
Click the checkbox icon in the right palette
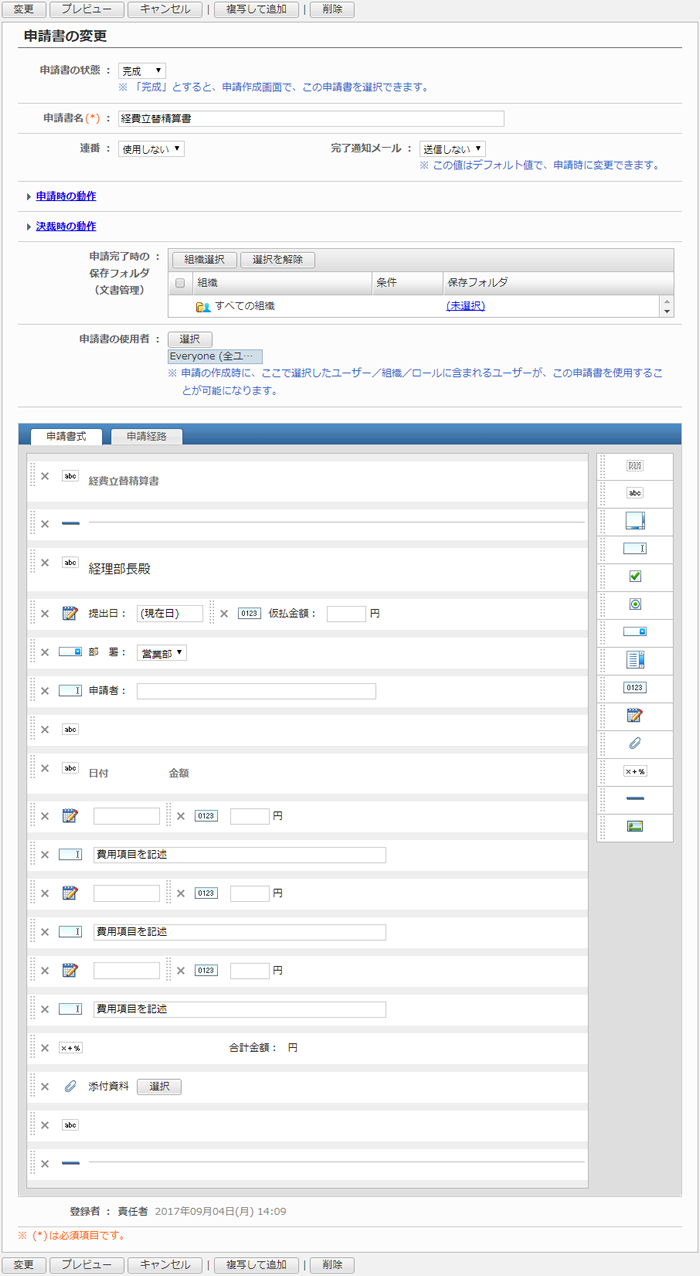point(634,576)
